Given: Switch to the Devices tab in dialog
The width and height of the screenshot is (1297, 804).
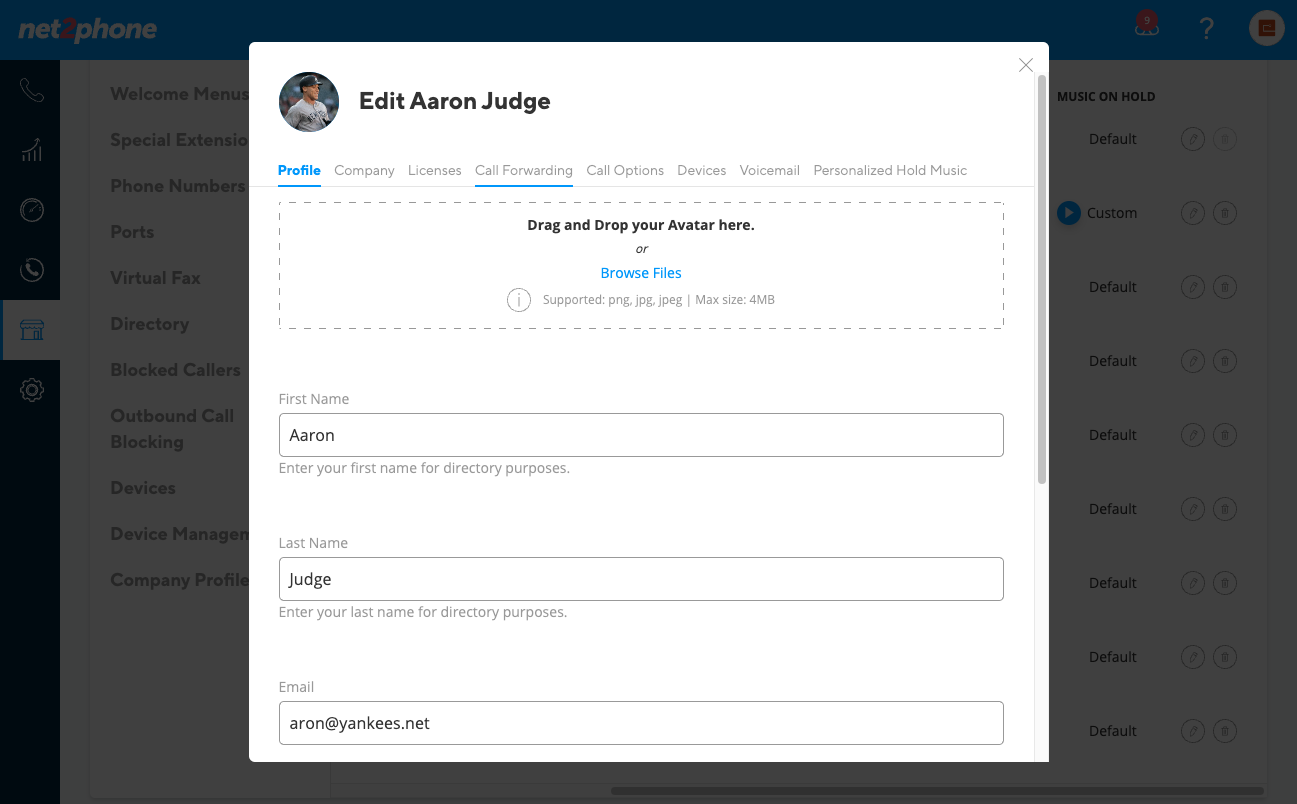Looking at the screenshot, I should 702,171.
